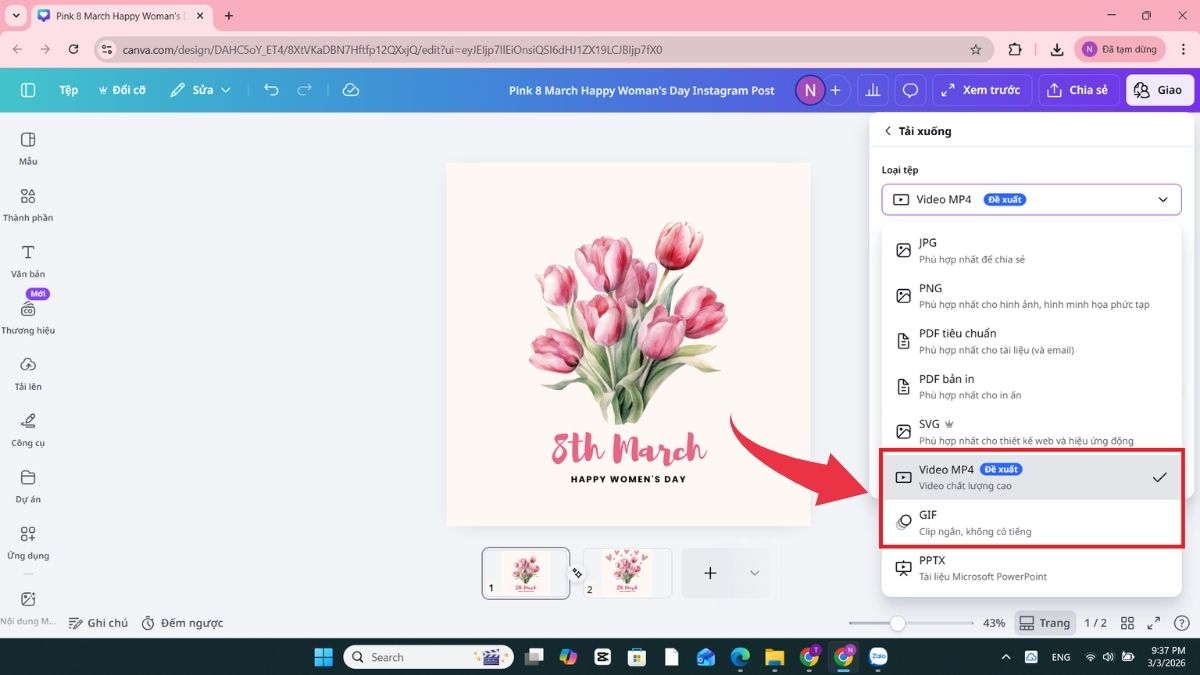The width and height of the screenshot is (1200, 675).
Task: Click the Chrome address bar URL
Action: (392, 49)
